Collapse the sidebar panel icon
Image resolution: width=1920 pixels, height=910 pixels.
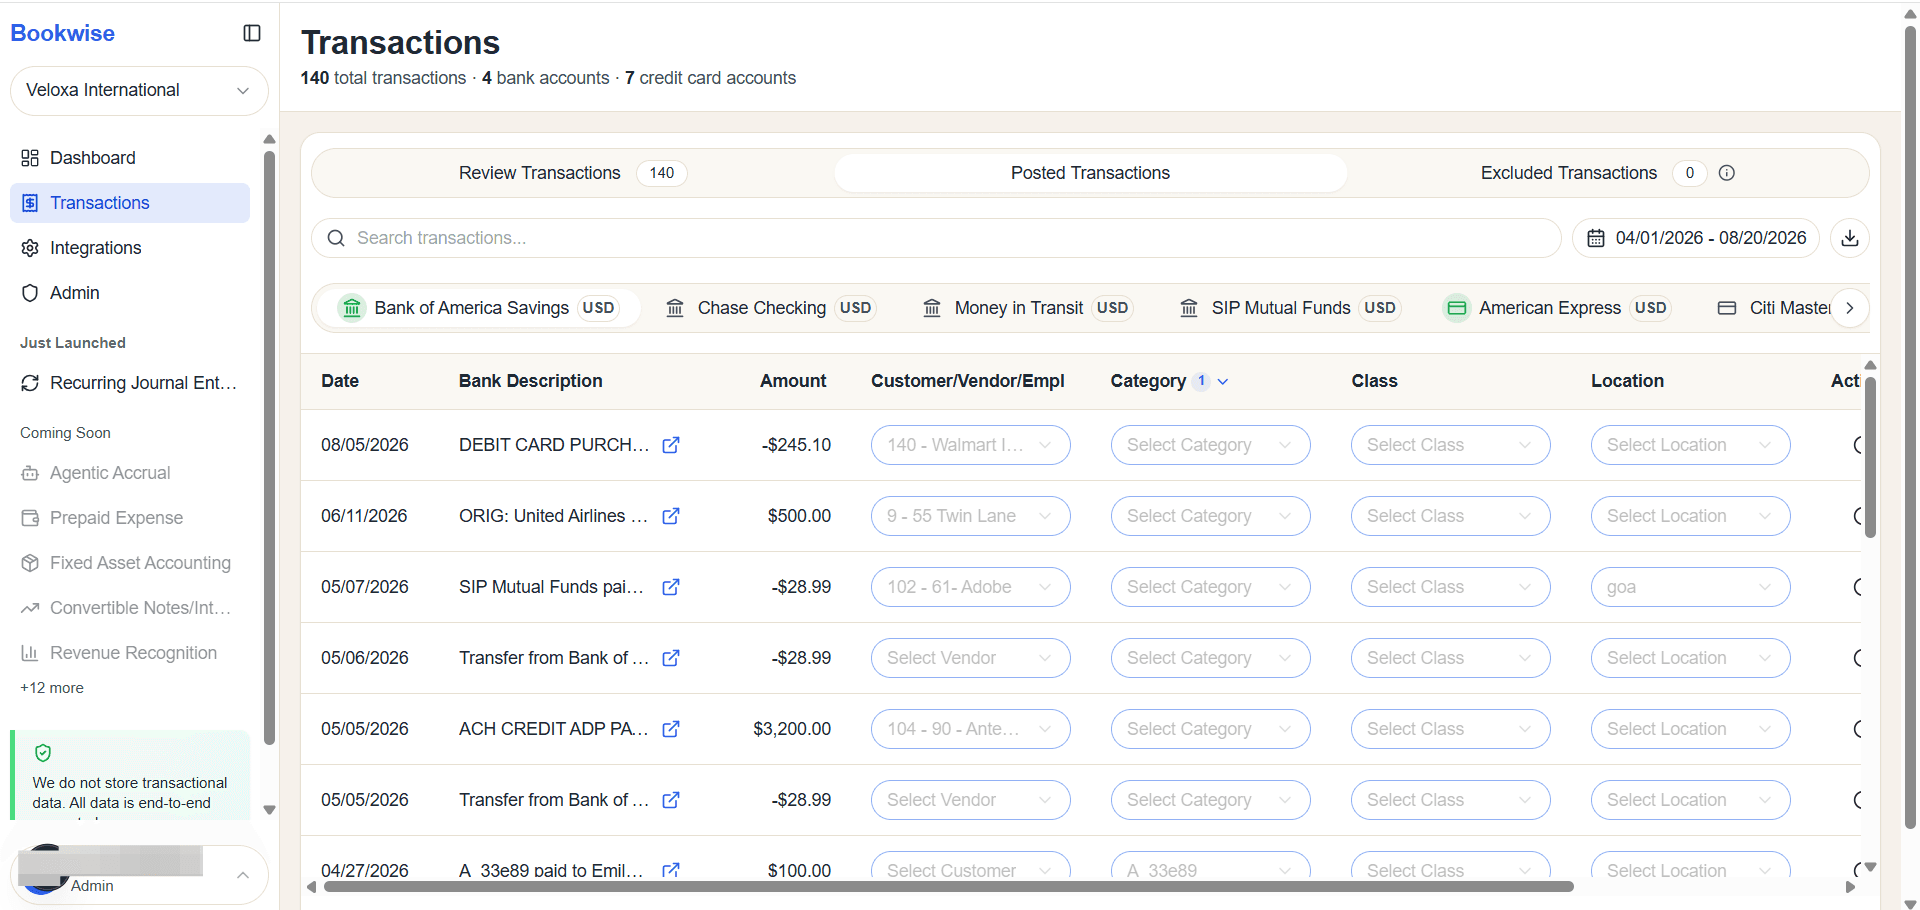tap(252, 33)
